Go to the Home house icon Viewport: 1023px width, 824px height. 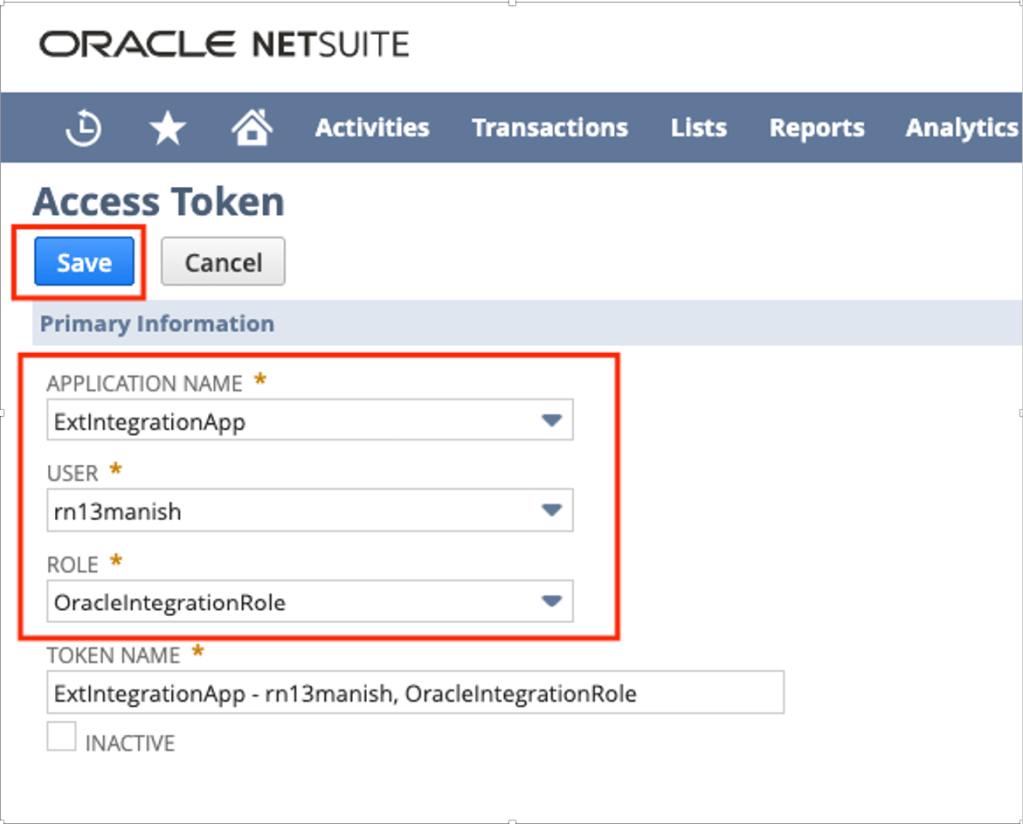(252, 128)
